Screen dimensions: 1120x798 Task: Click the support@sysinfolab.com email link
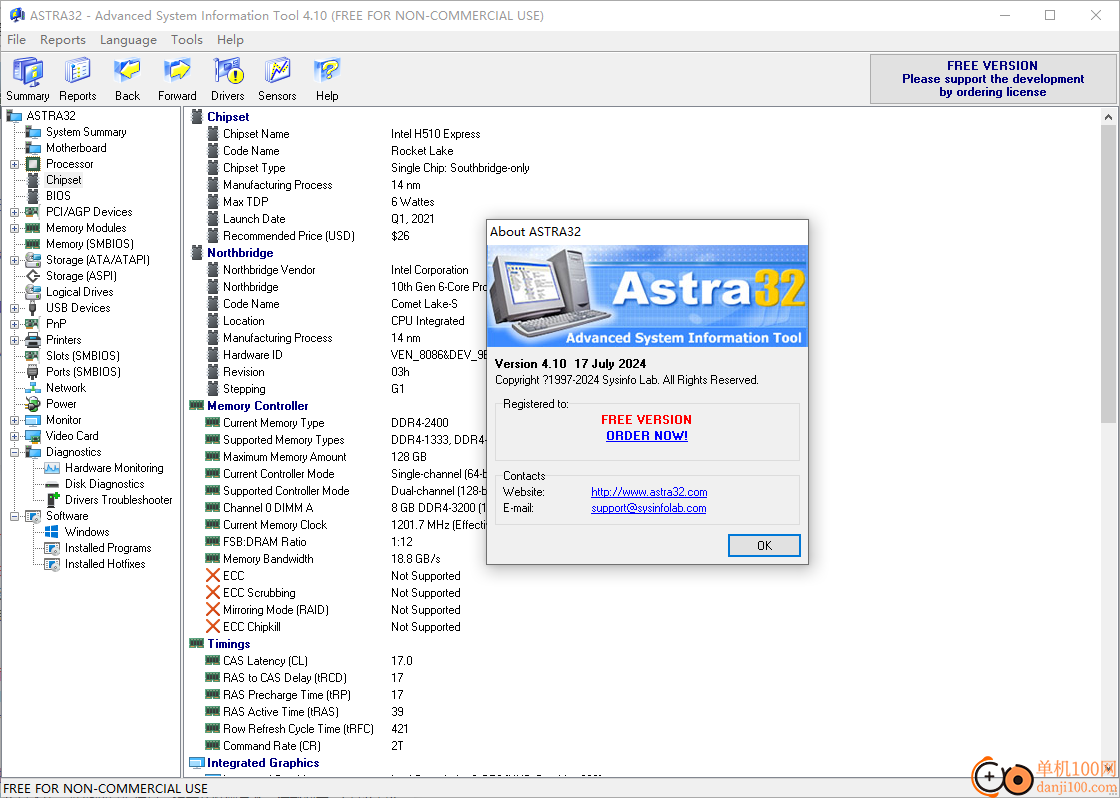[x=649, y=508]
